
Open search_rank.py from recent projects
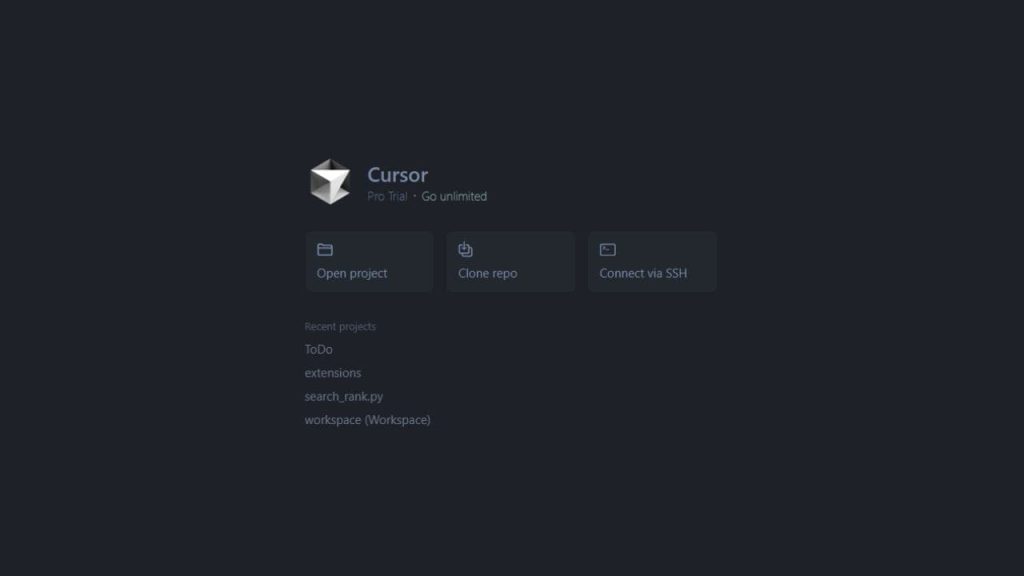point(344,396)
